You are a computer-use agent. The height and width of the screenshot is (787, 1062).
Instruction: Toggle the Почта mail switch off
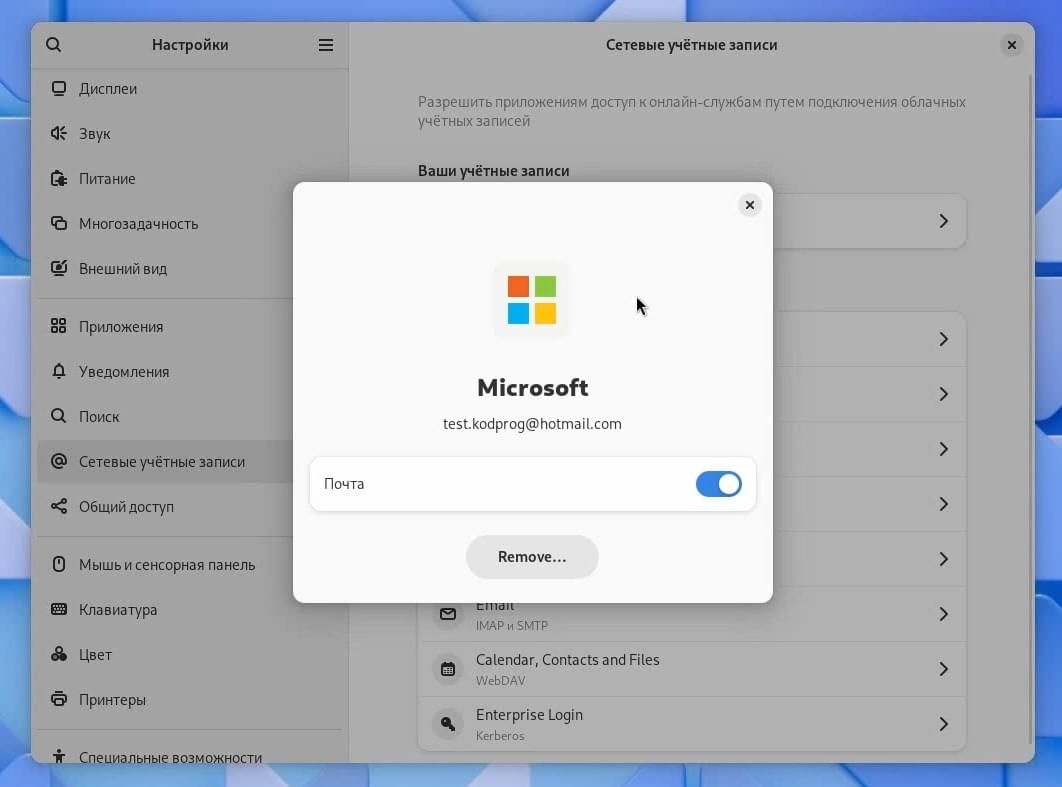click(718, 484)
